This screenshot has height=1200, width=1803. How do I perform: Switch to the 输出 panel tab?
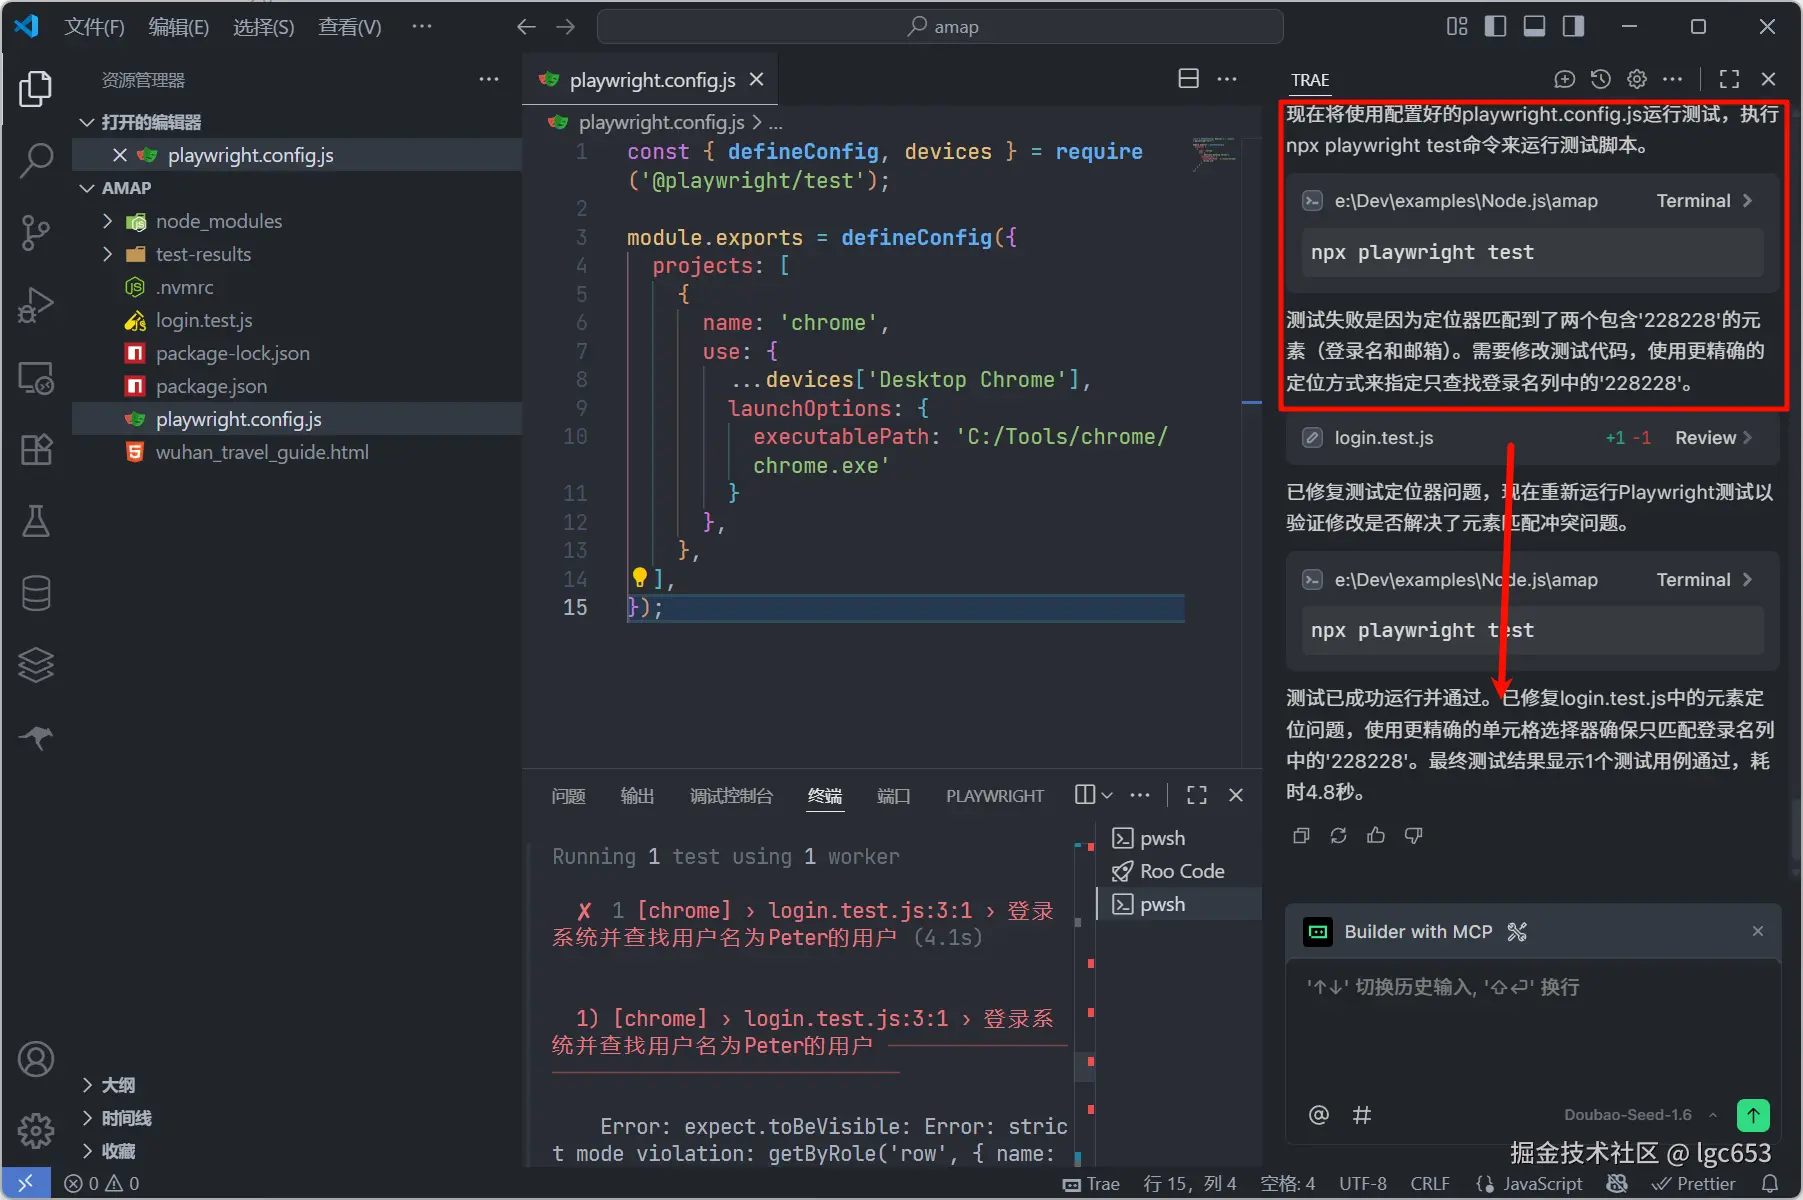coord(637,796)
